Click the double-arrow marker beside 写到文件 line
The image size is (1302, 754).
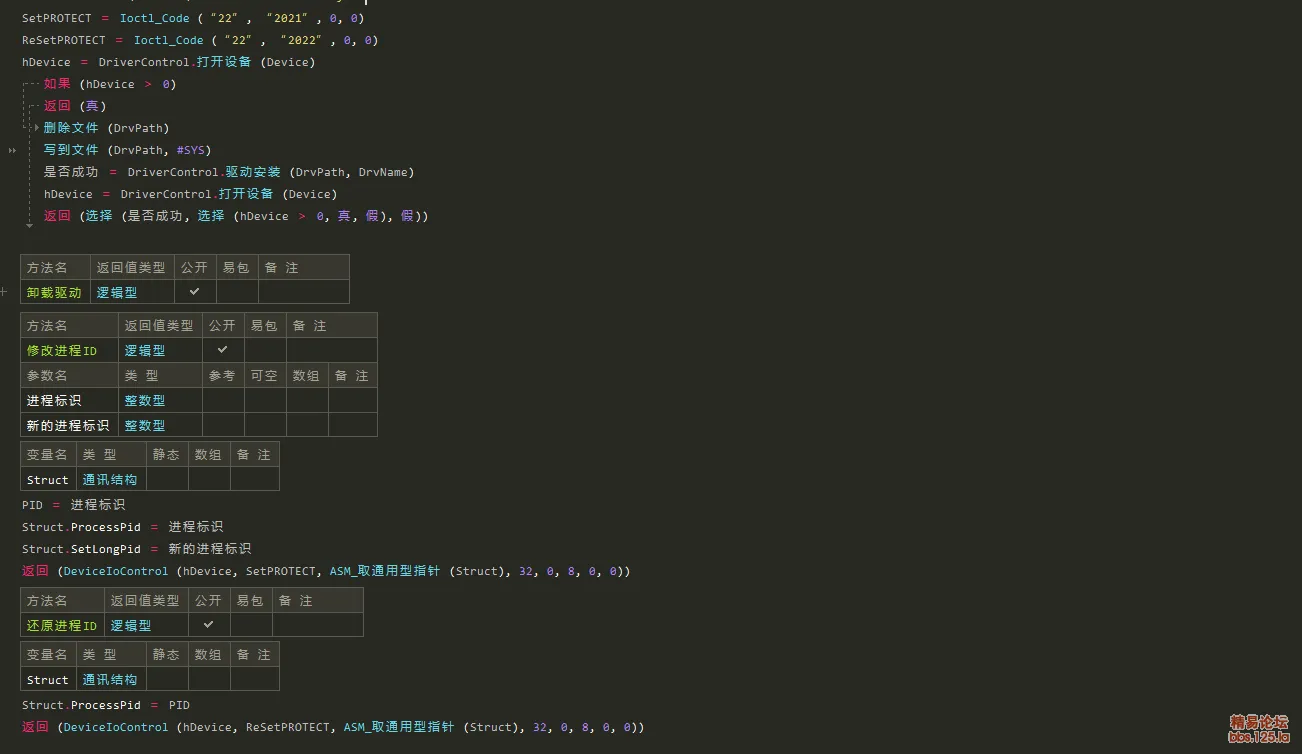(x=12, y=150)
